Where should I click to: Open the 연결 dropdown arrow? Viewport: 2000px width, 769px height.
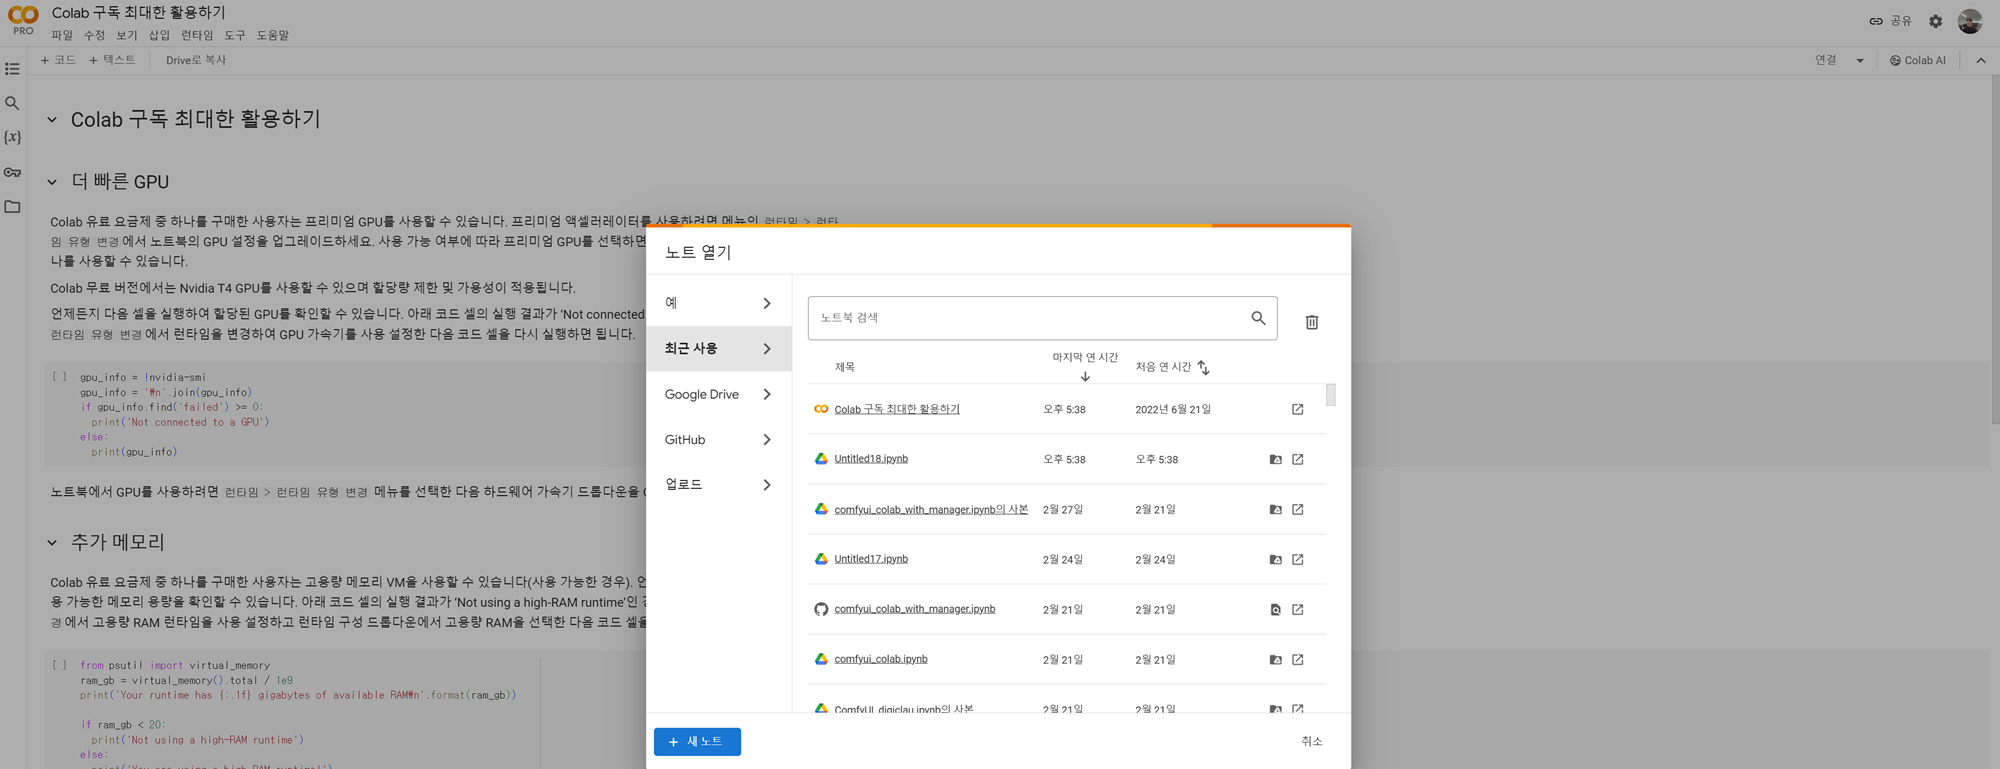tap(1860, 60)
